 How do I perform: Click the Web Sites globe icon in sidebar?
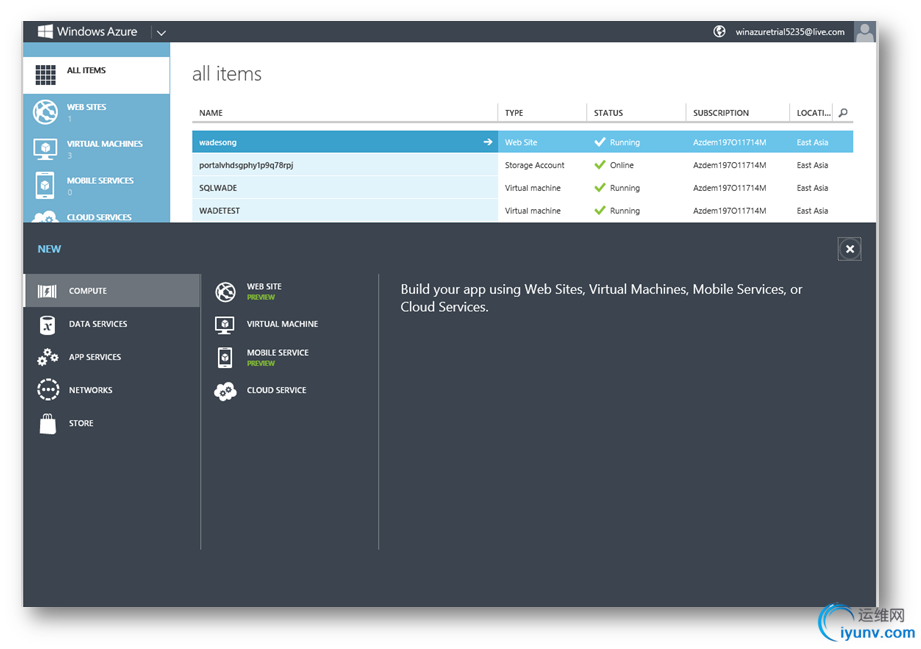tap(45, 112)
